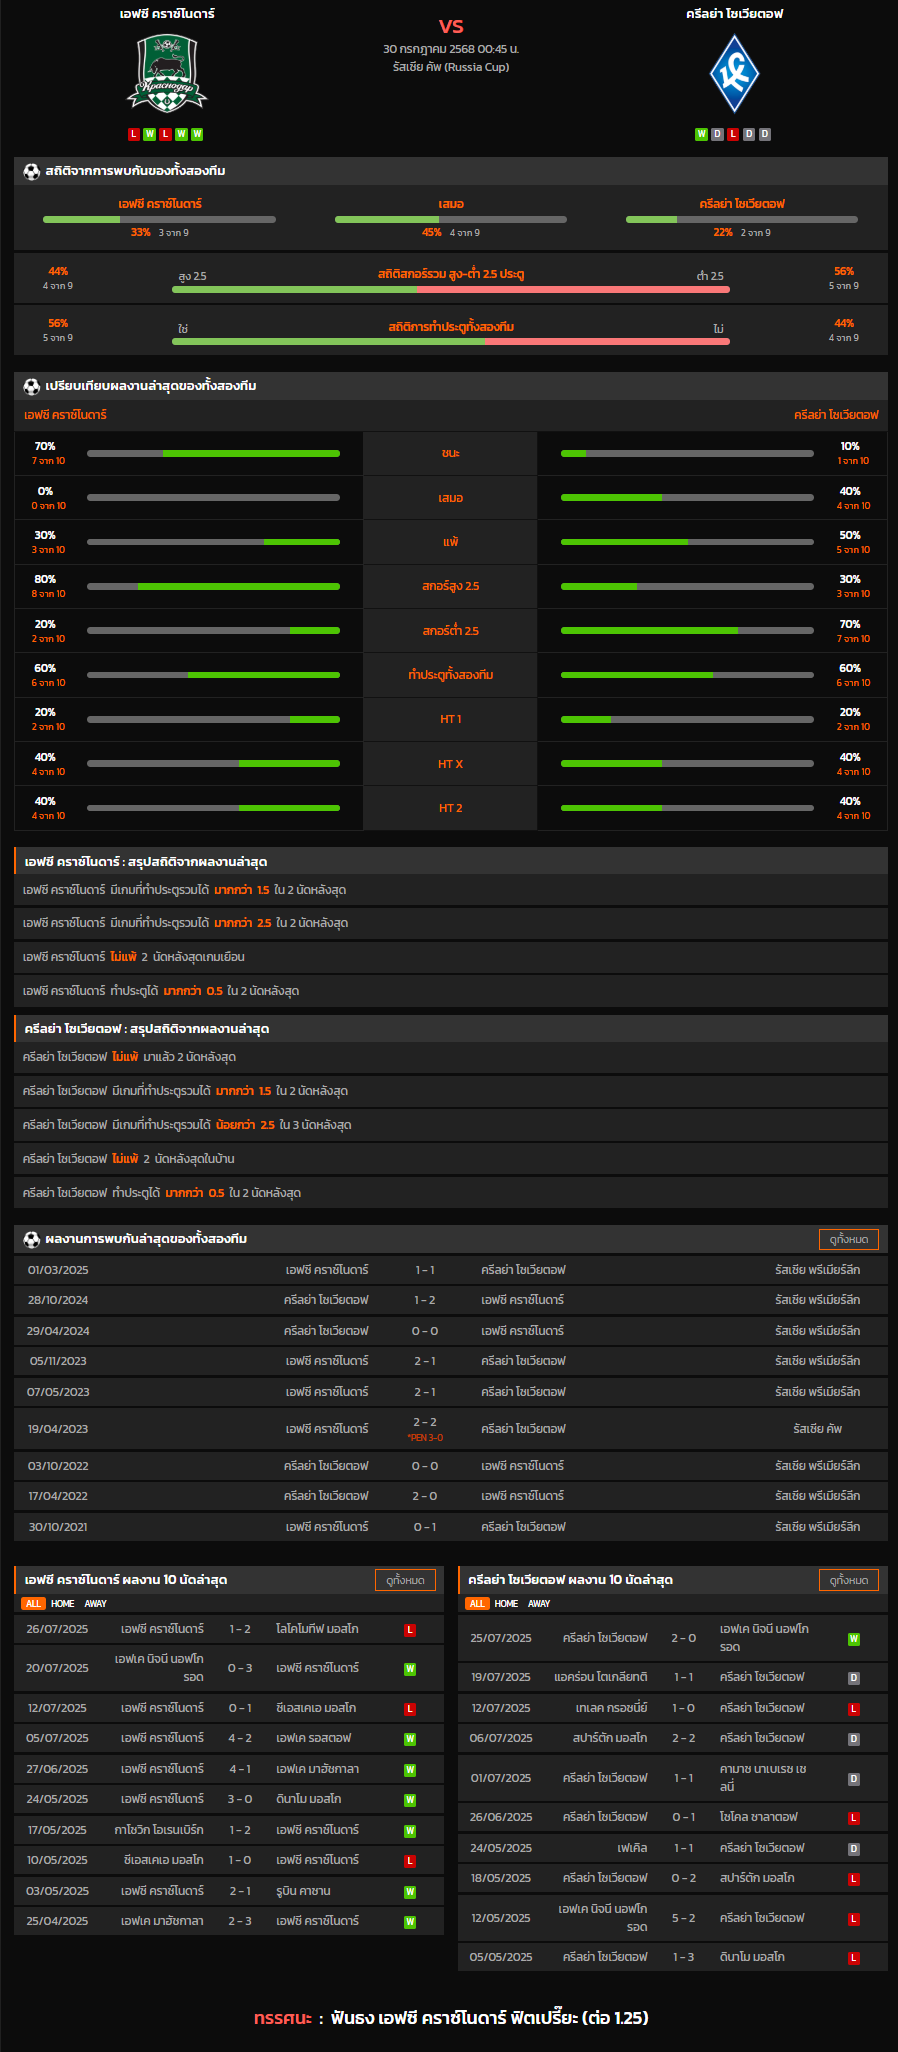This screenshot has height=2052, width=898.
Task: Click the ทรรศนะ prediction line at page bottom
Action: [x=451, y=2018]
